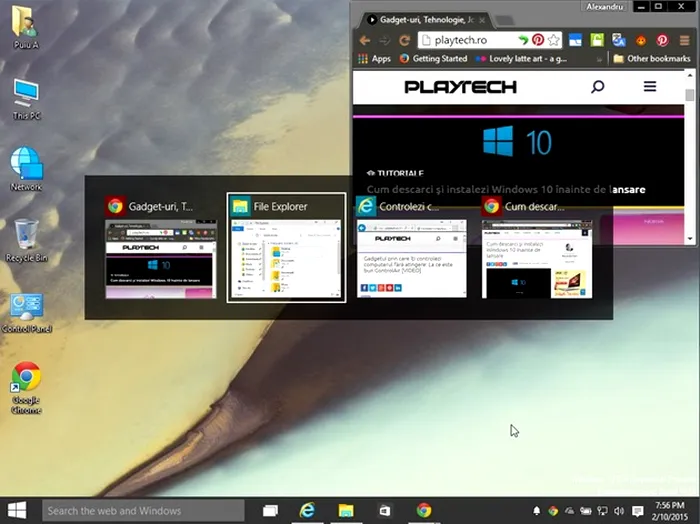700x524 pixels.
Task: Open a new tab in Chrome
Action: [x=505, y=21]
